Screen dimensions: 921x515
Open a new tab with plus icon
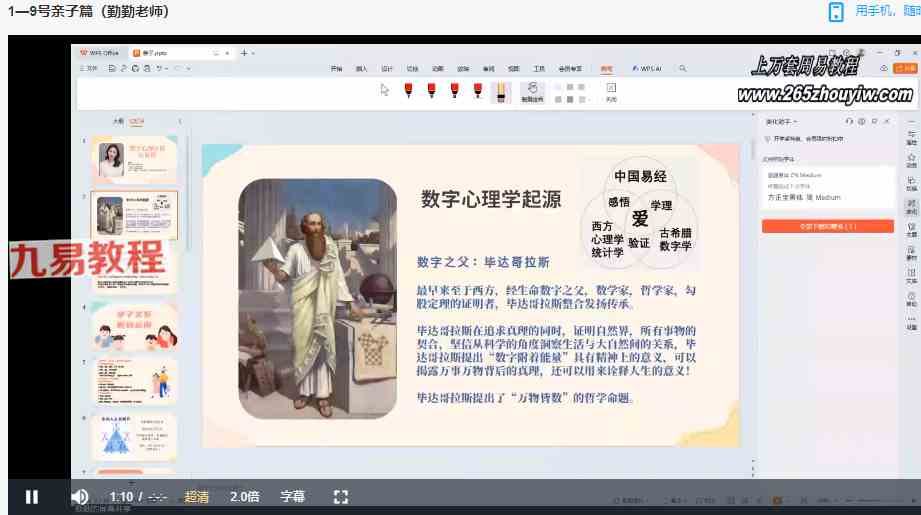coord(242,52)
